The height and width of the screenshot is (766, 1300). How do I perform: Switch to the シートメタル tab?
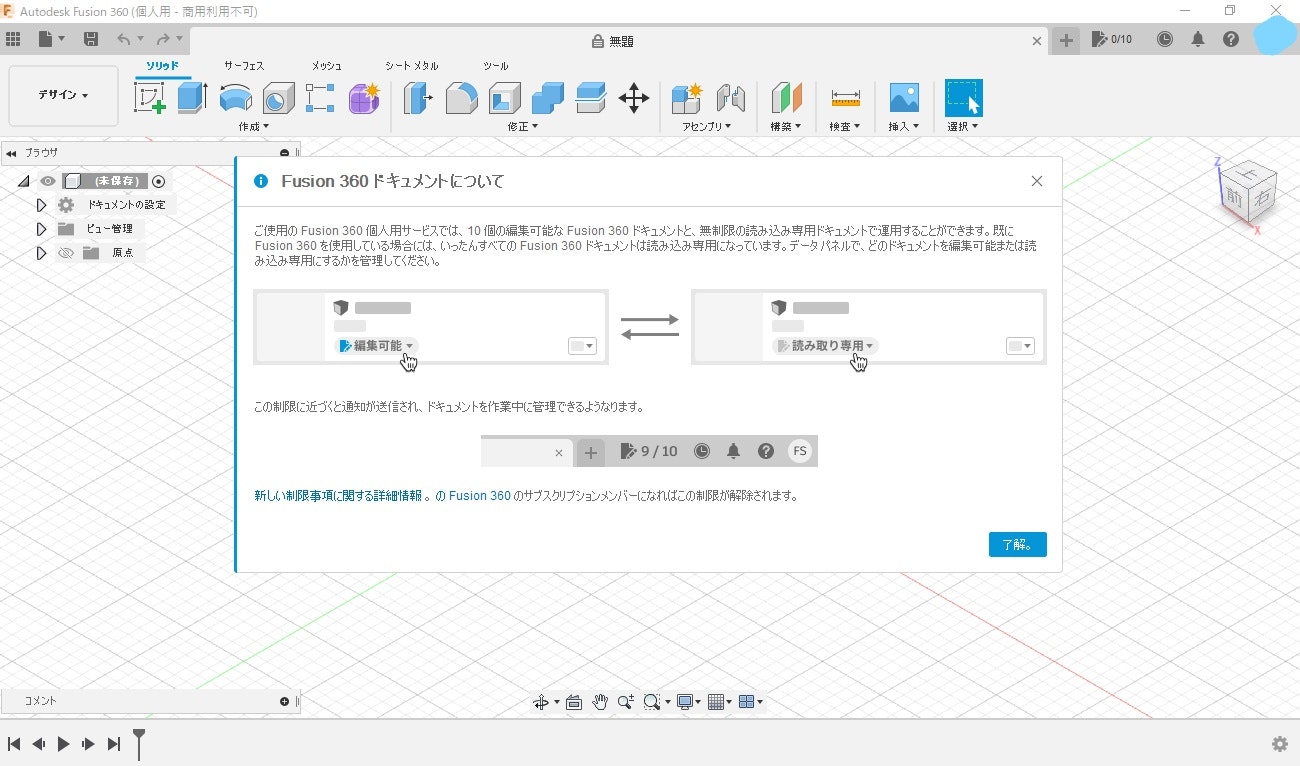(412, 66)
